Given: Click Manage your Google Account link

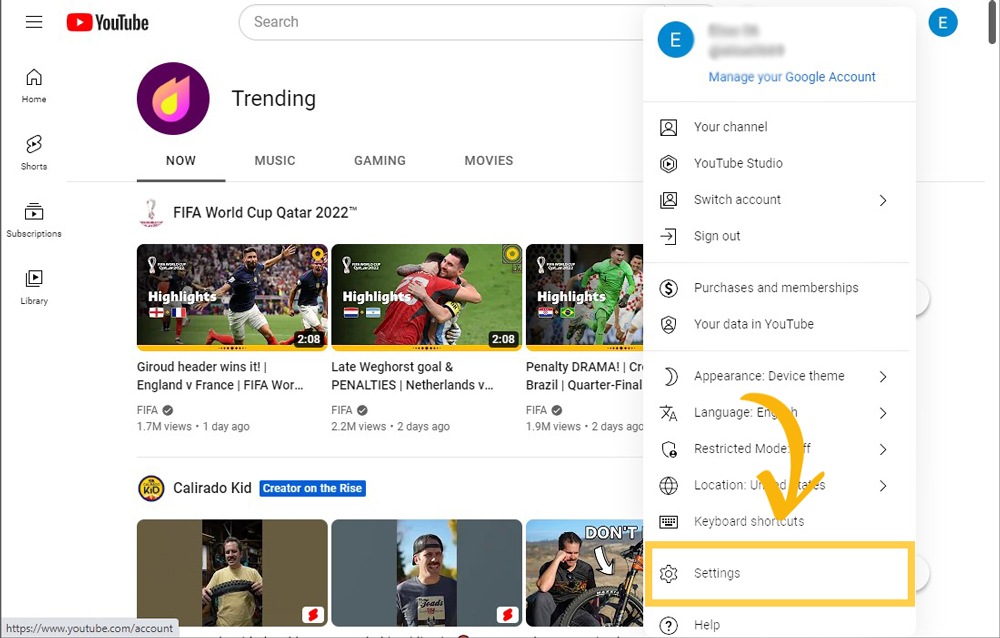Looking at the screenshot, I should [x=791, y=77].
